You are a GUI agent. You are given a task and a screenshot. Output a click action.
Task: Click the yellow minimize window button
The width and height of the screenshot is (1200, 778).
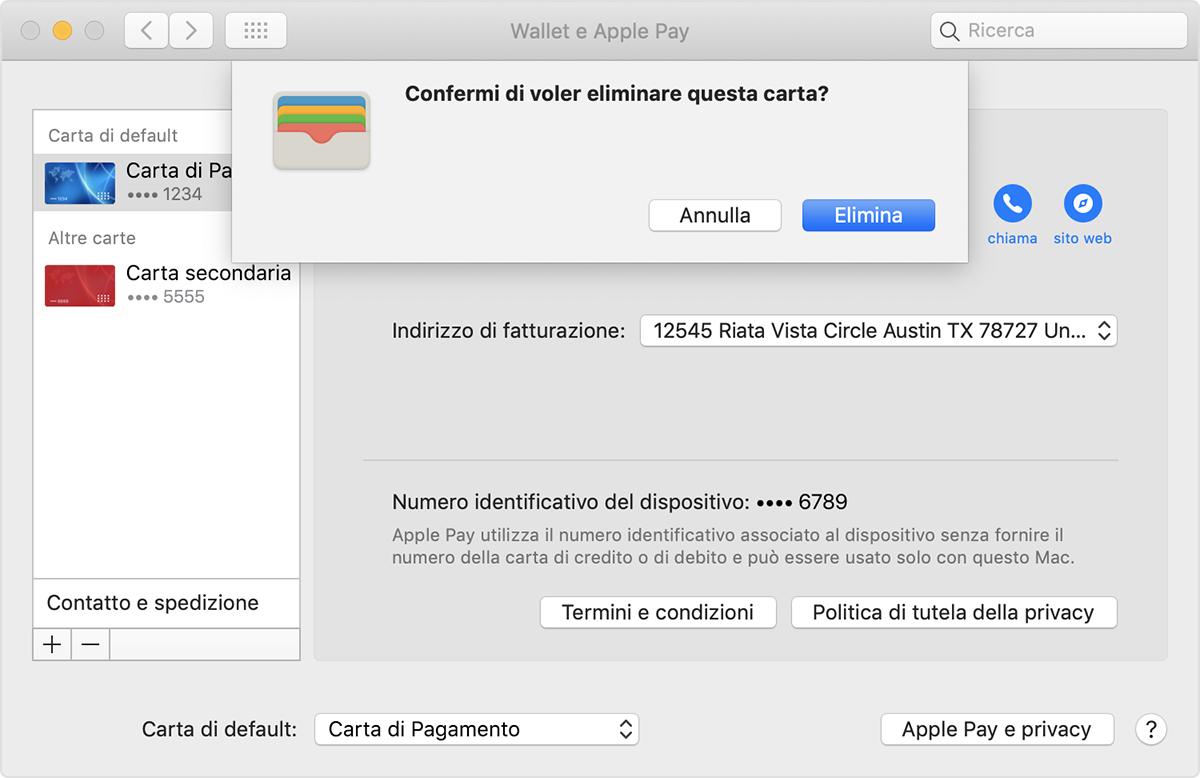pyautogui.click(x=62, y=31)
